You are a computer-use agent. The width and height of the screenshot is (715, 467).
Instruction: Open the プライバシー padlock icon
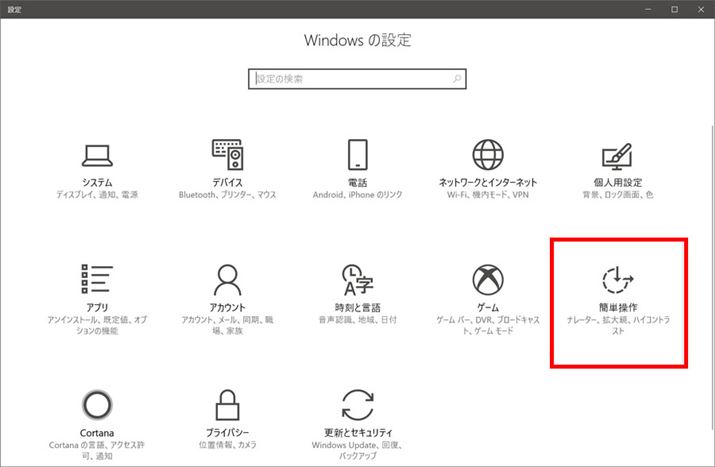[x=227, y=405]
